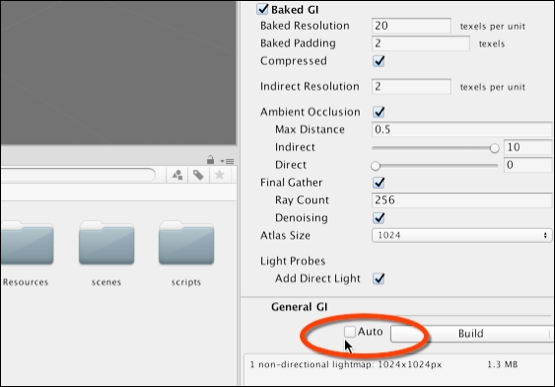Image resolution: width=555 pixels, height=387 pixels.
Task: Click the Baked Padding input field
Action: pyautogui.click(x=420, y=43)
